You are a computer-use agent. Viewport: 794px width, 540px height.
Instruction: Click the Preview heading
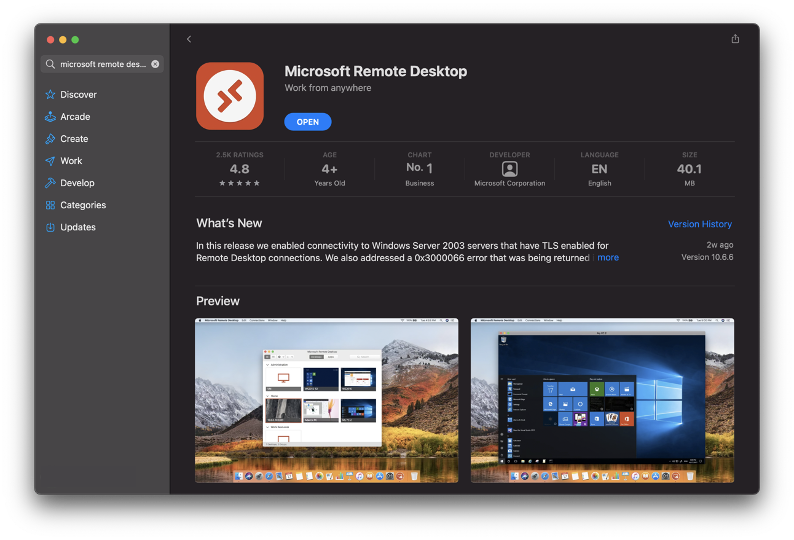218,301
